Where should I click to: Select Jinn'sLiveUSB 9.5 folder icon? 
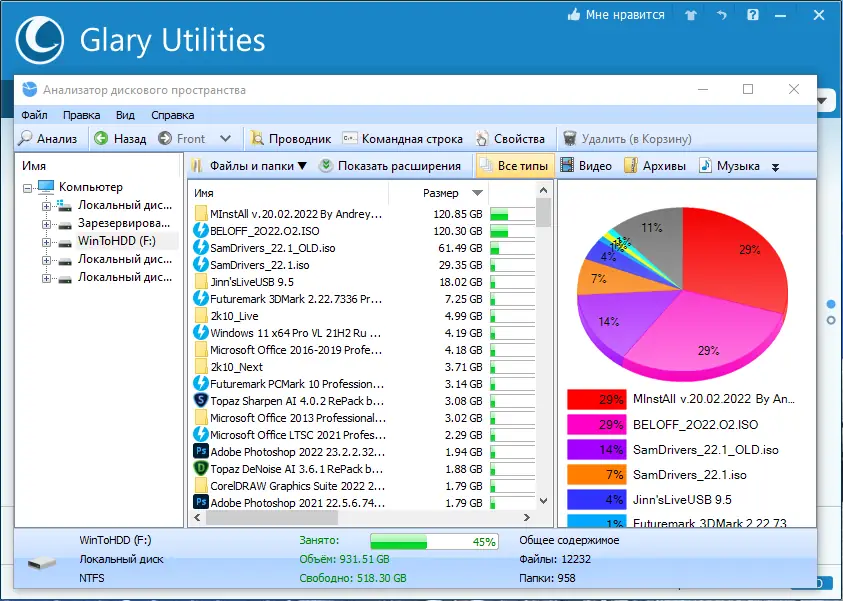201,282
